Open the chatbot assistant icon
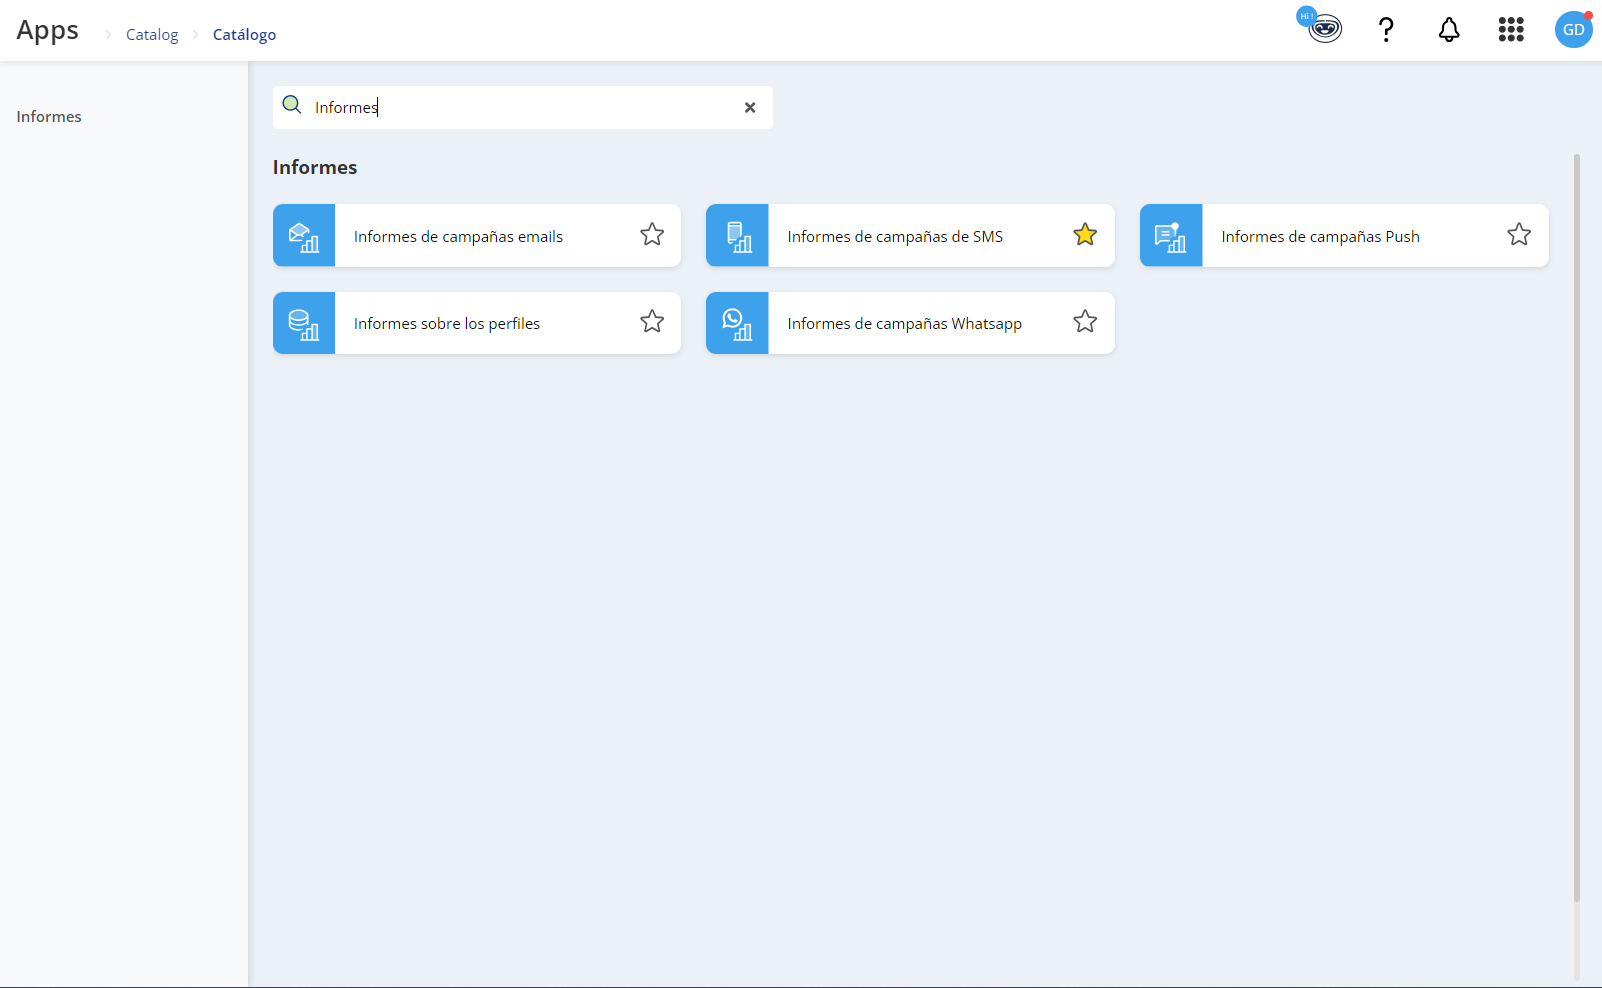1602x988 pixels. (x=1321, y=26)
